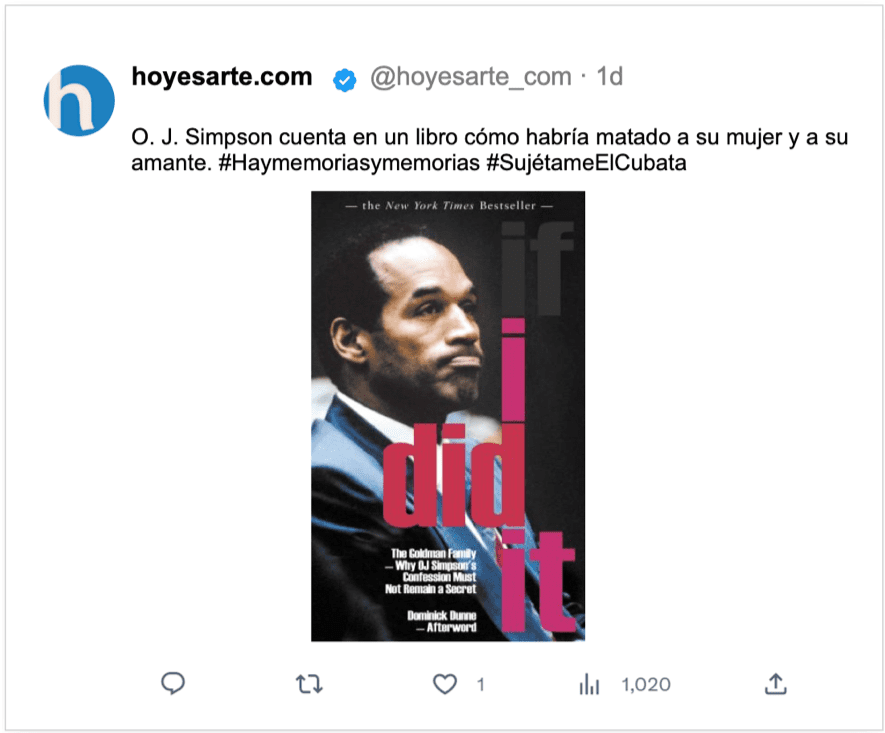
Task: Click the Goldman Family caption on cover
Action: click(431, 571)
